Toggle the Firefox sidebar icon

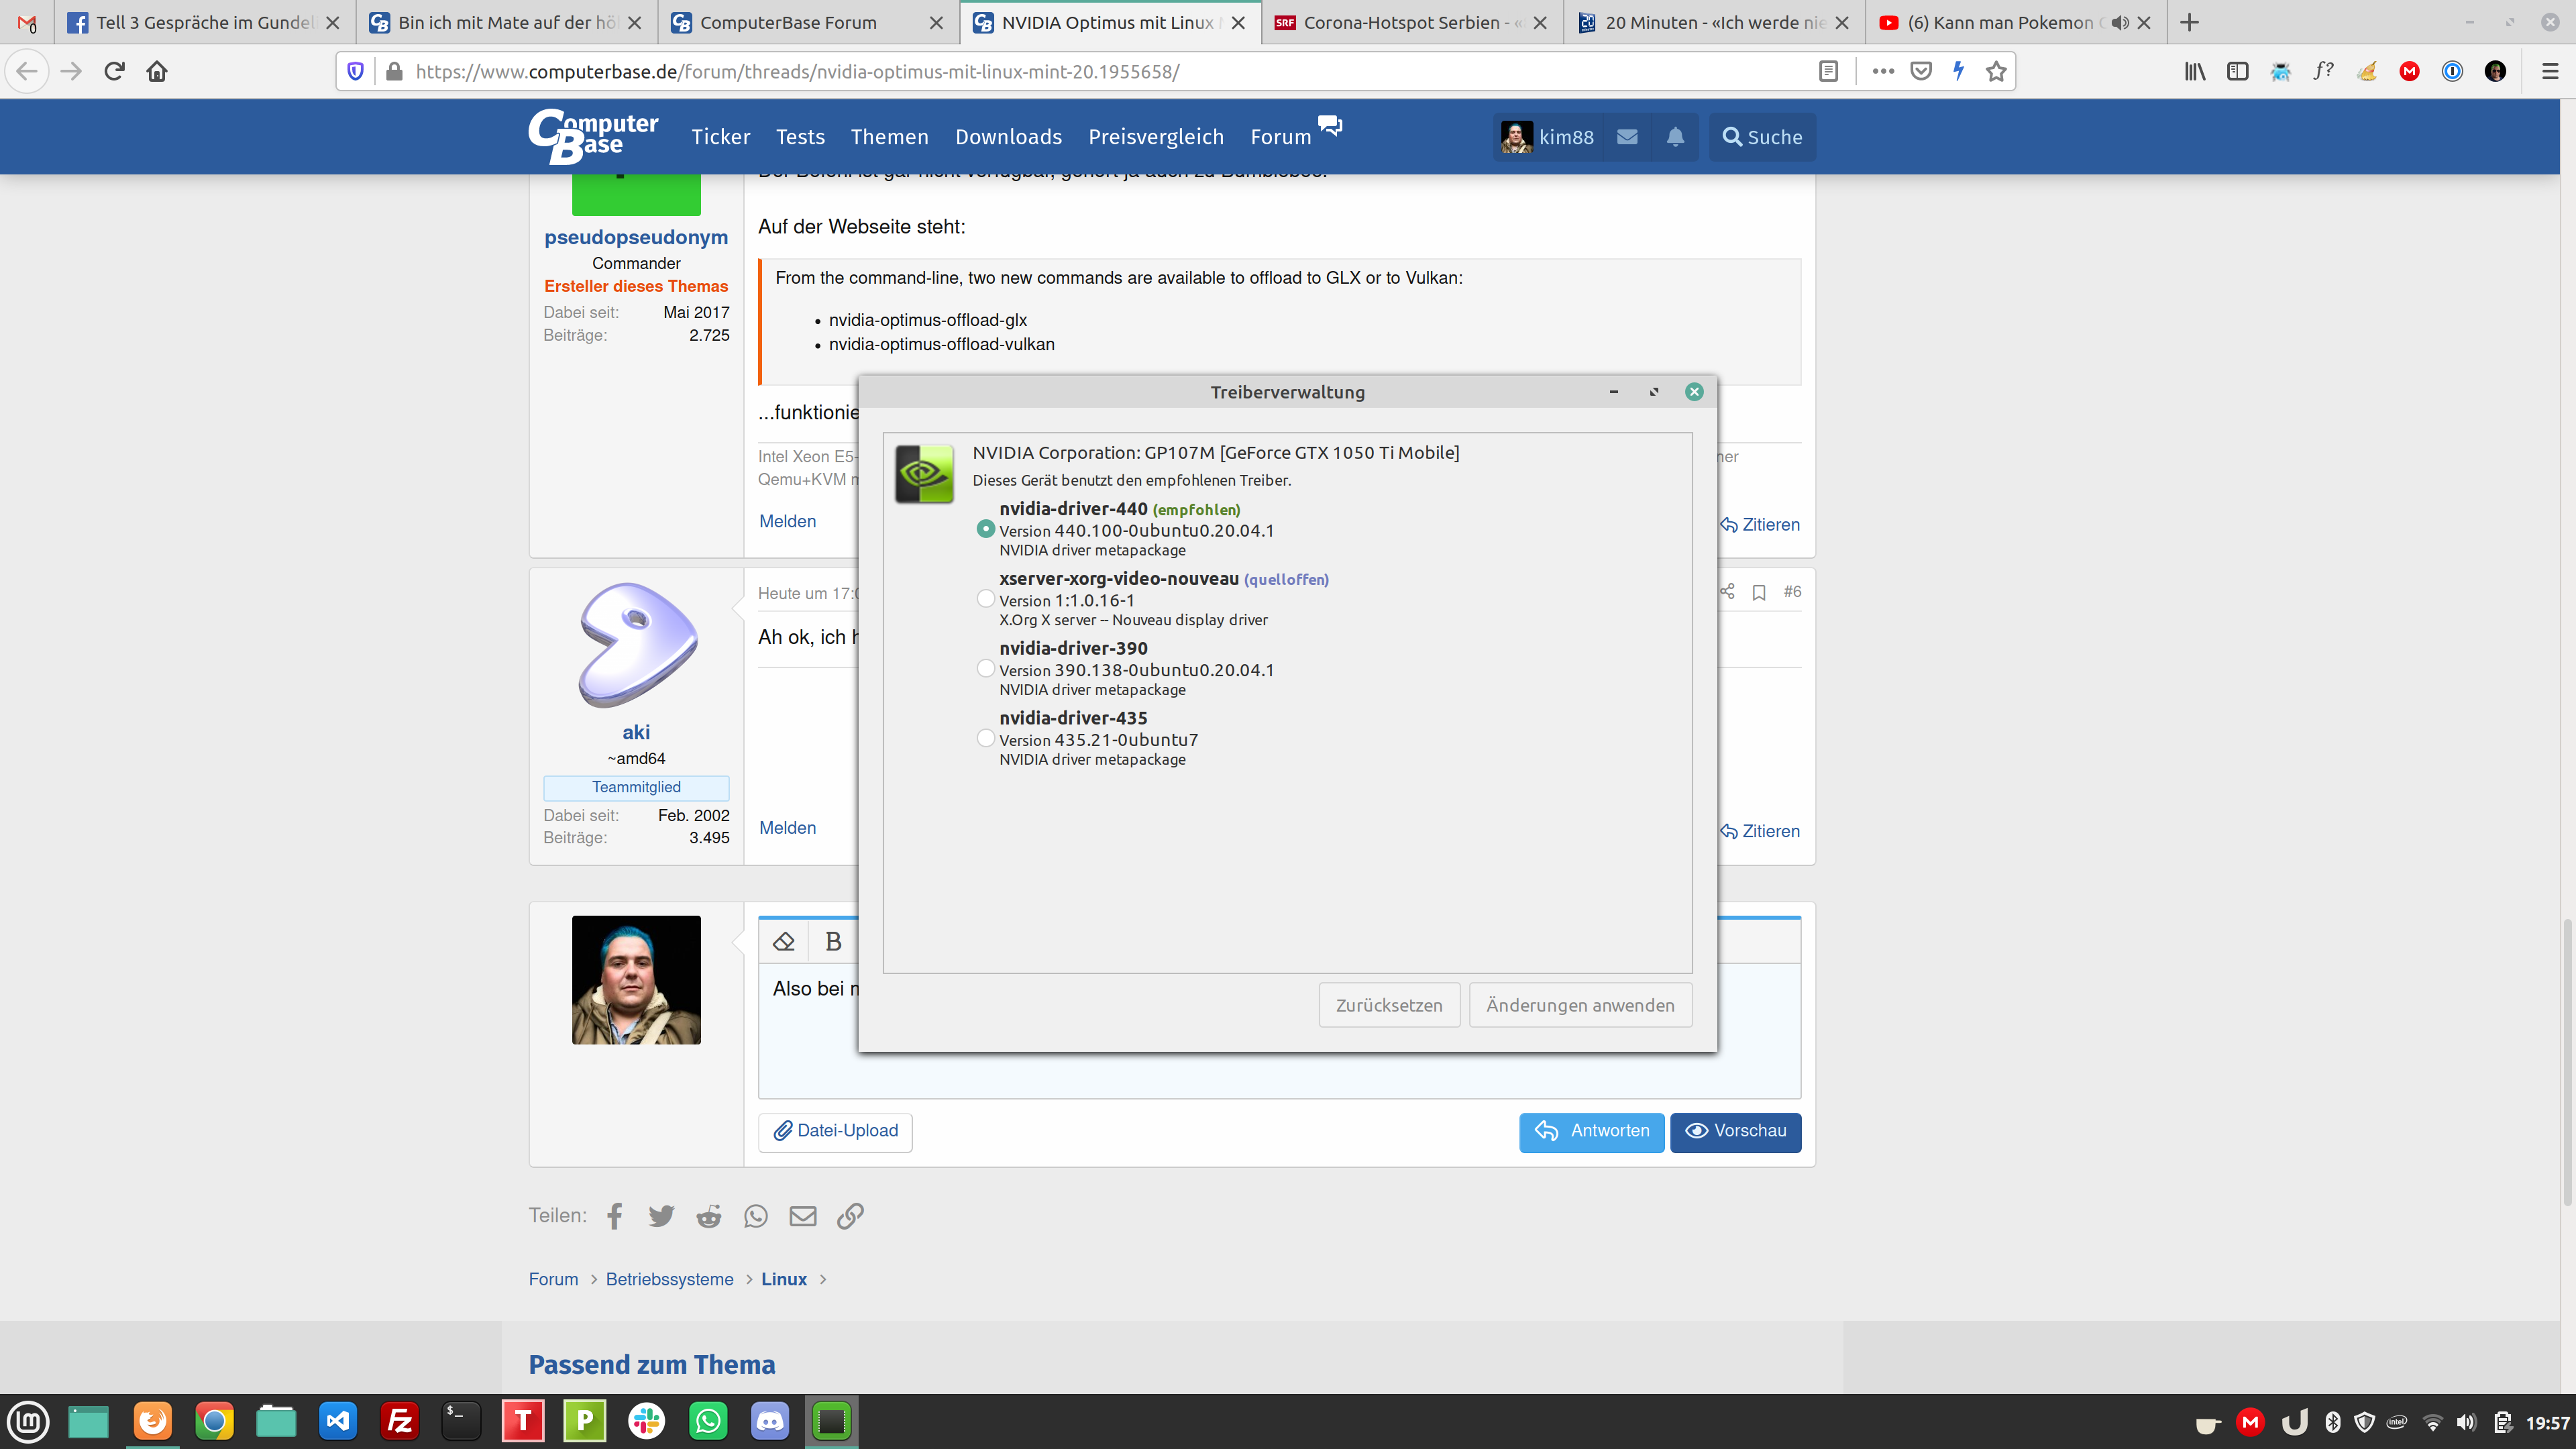[x=2238, y=71]
